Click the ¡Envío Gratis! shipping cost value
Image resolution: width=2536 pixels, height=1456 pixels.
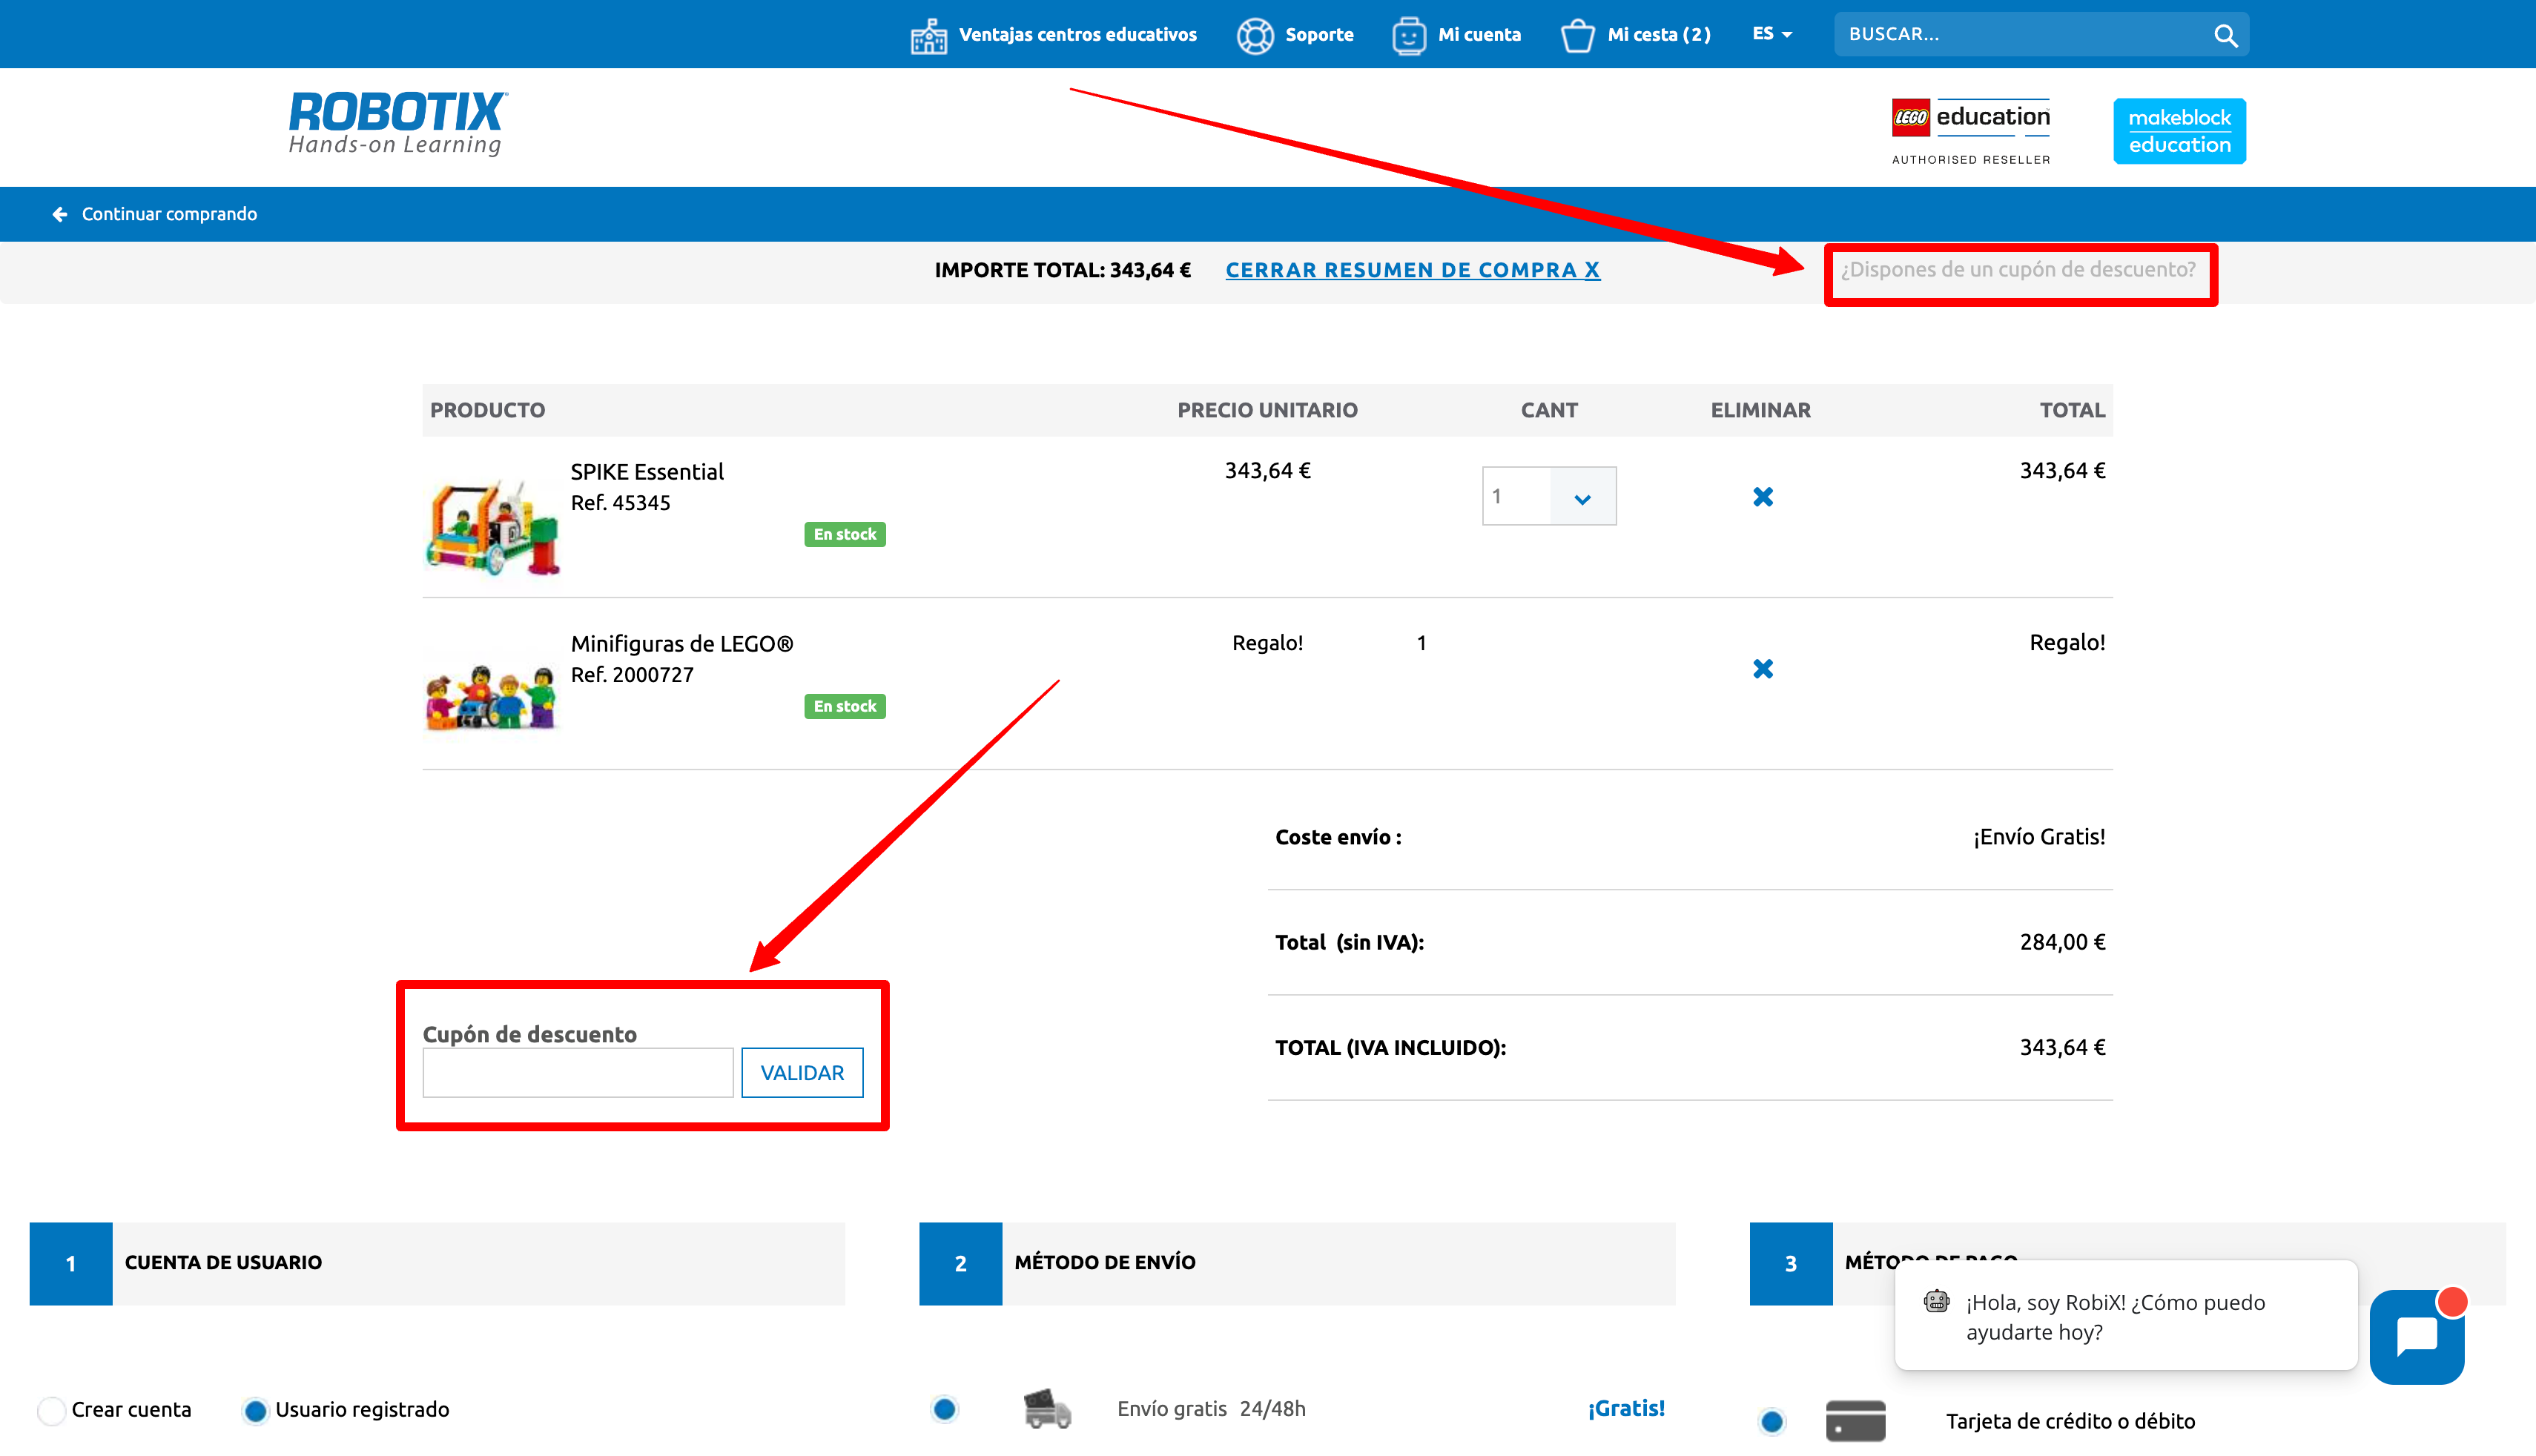pos(2039,837)
